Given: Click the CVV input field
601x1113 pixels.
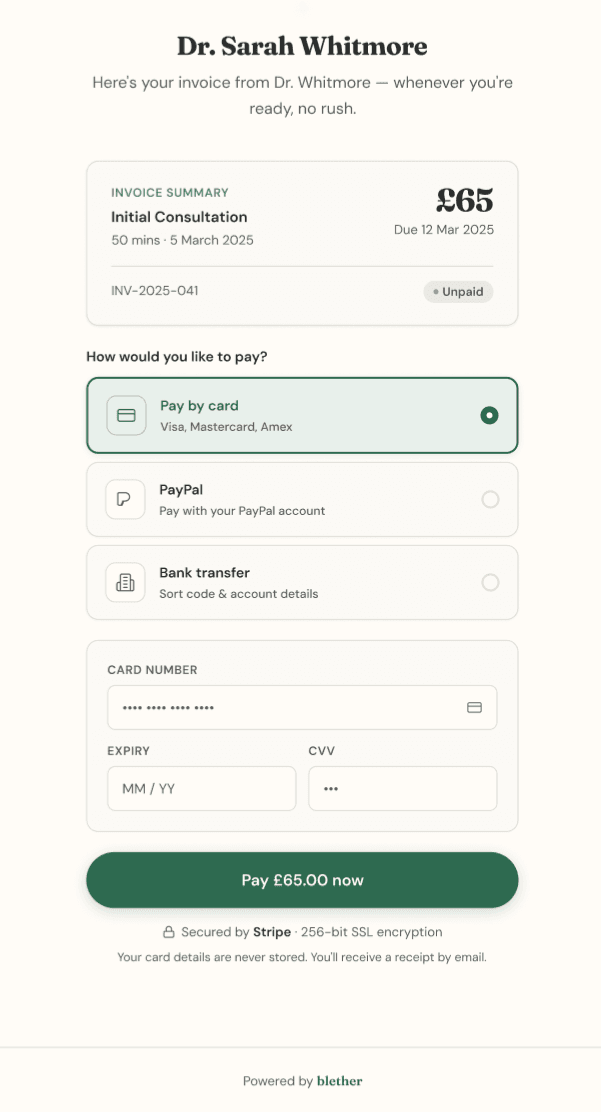Looking at the screenshot, I should [402, 788].
